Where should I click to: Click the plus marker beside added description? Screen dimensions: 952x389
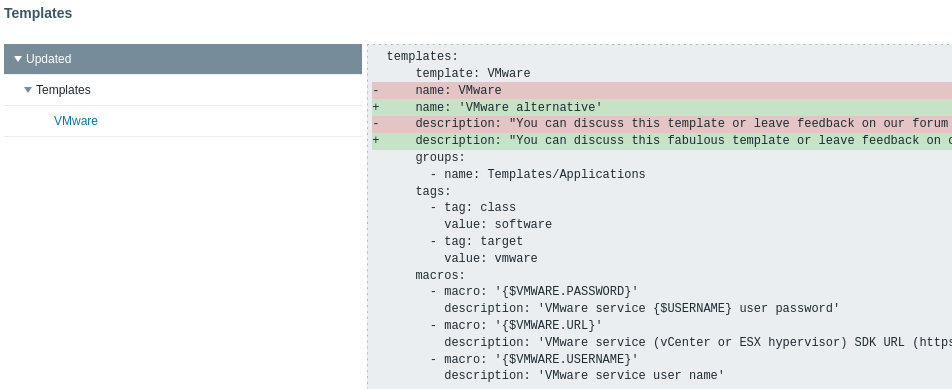pos(376,141)
